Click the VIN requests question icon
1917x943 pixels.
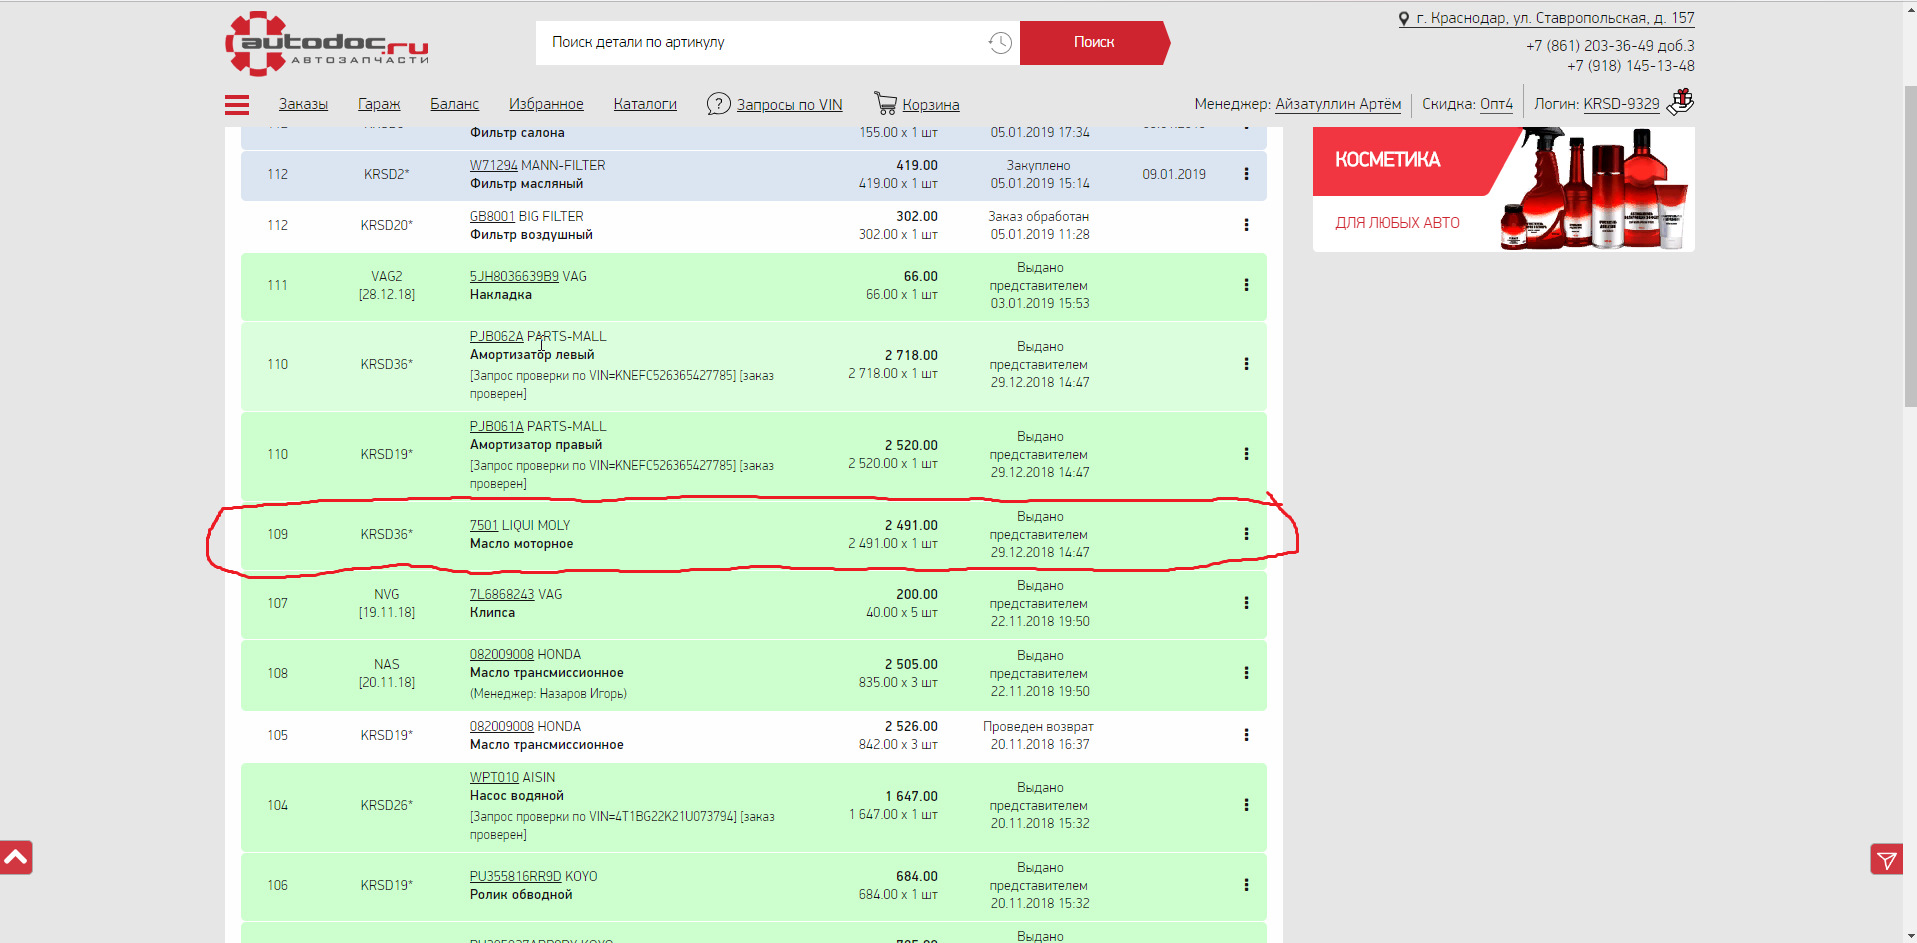click(x=718, y=104)
